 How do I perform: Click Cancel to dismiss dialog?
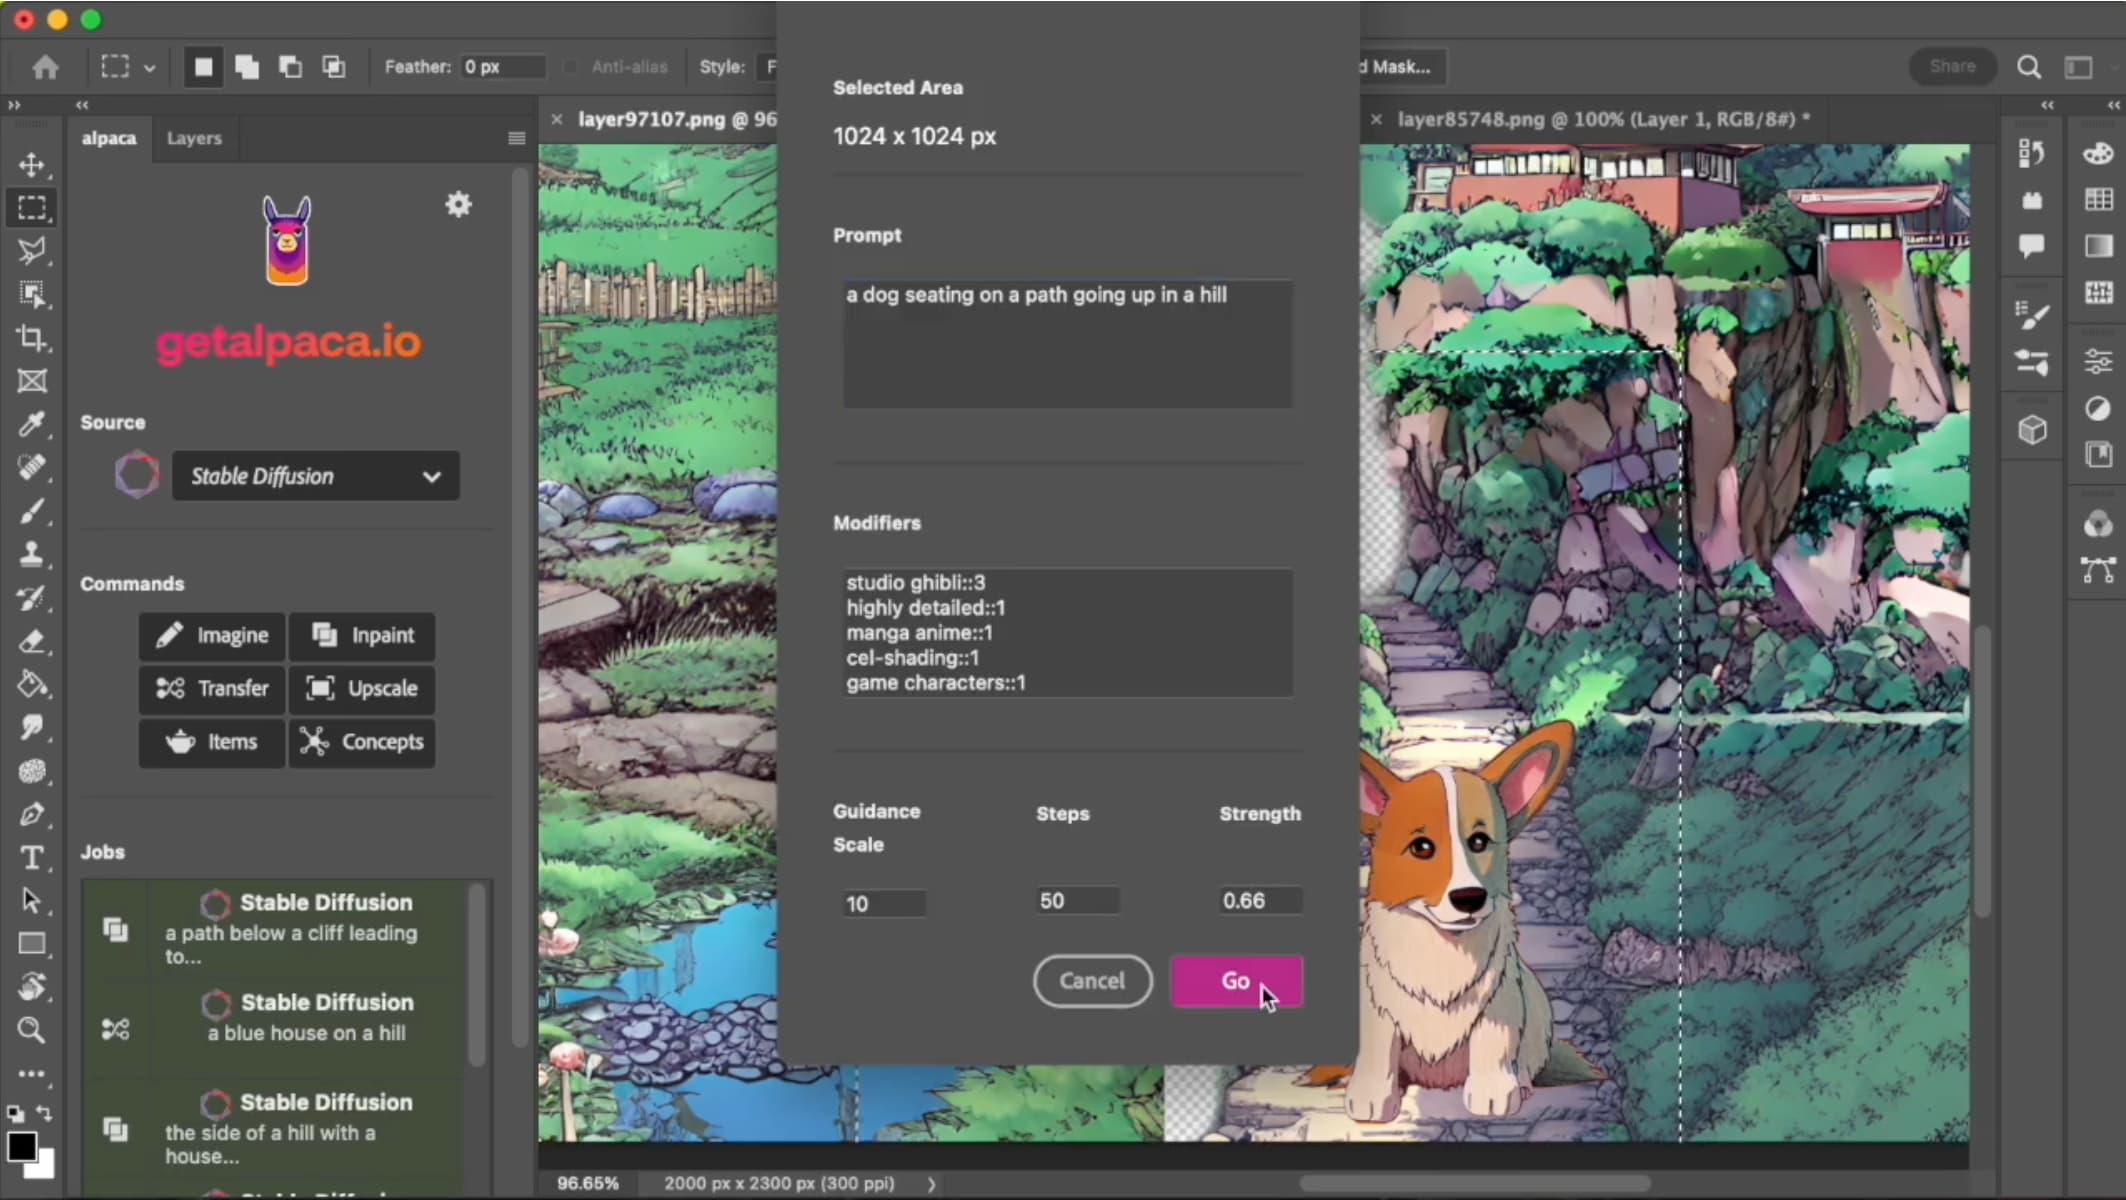coord(1091,981)
